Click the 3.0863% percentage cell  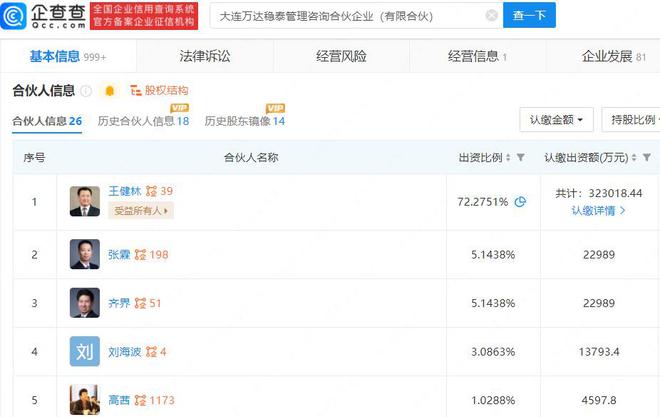(x=493, y=352)
